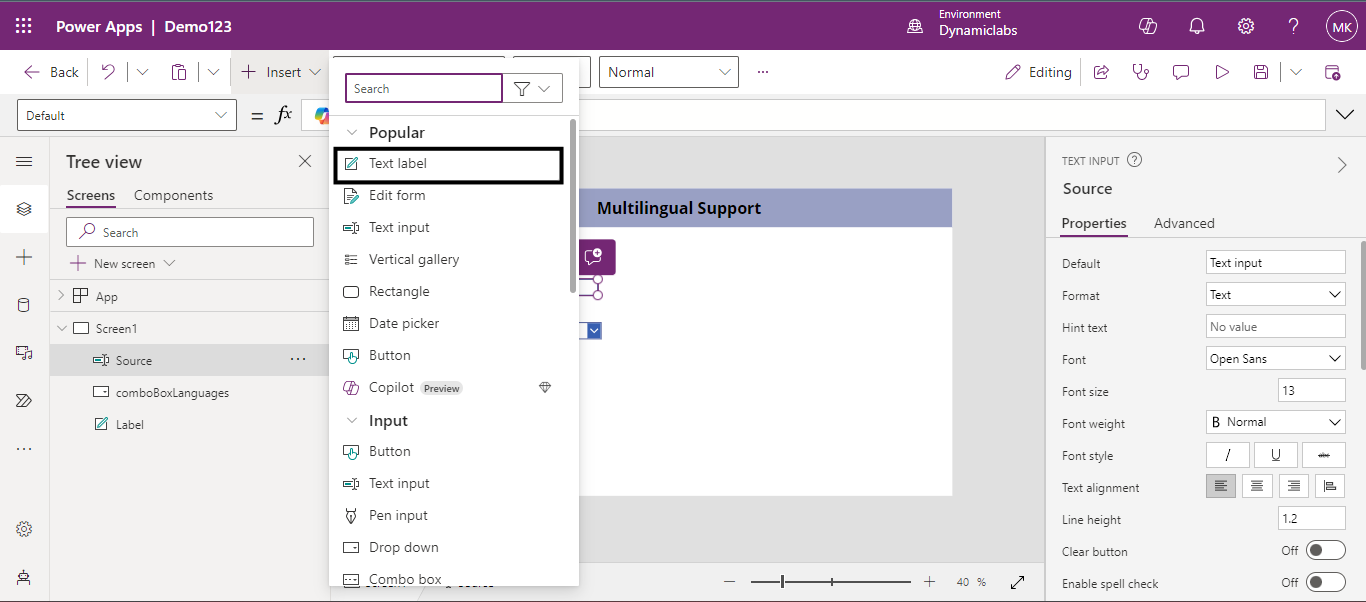Toggle the Clear button switch
1366x602 pixels.
[x=1326, y=551]
